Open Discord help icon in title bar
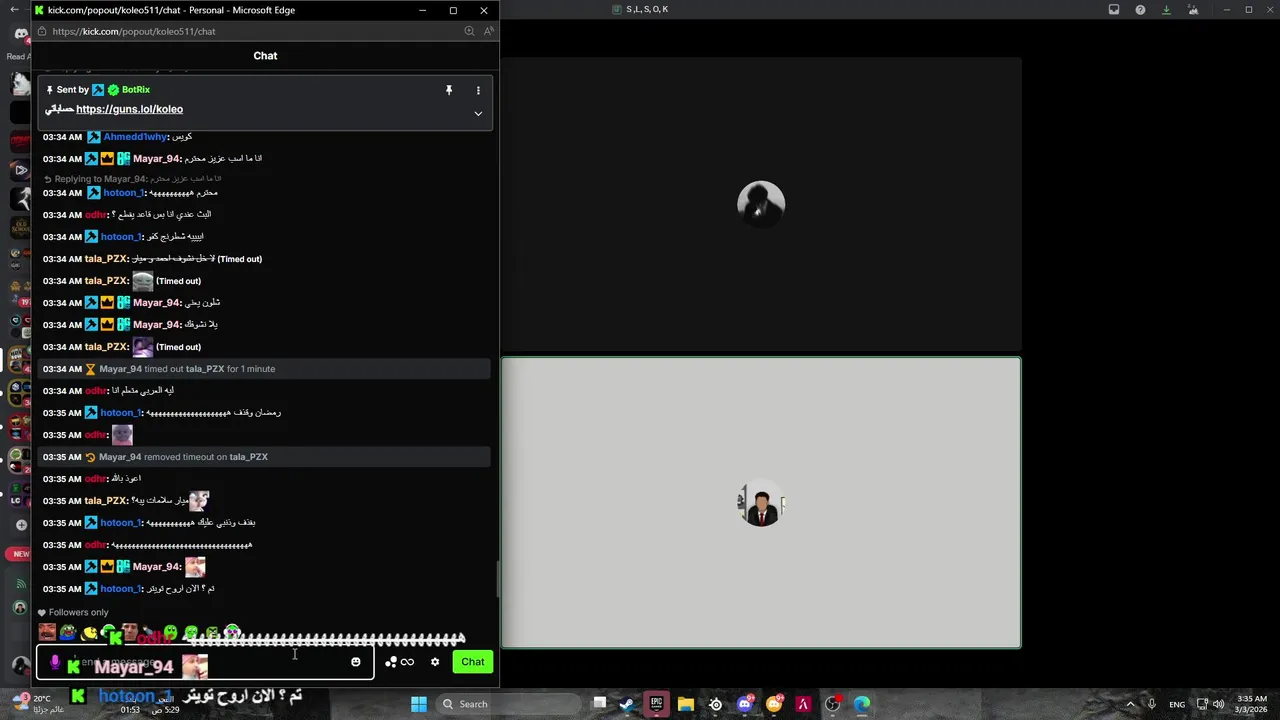1280x720 pixels. tap(1140, 9)
